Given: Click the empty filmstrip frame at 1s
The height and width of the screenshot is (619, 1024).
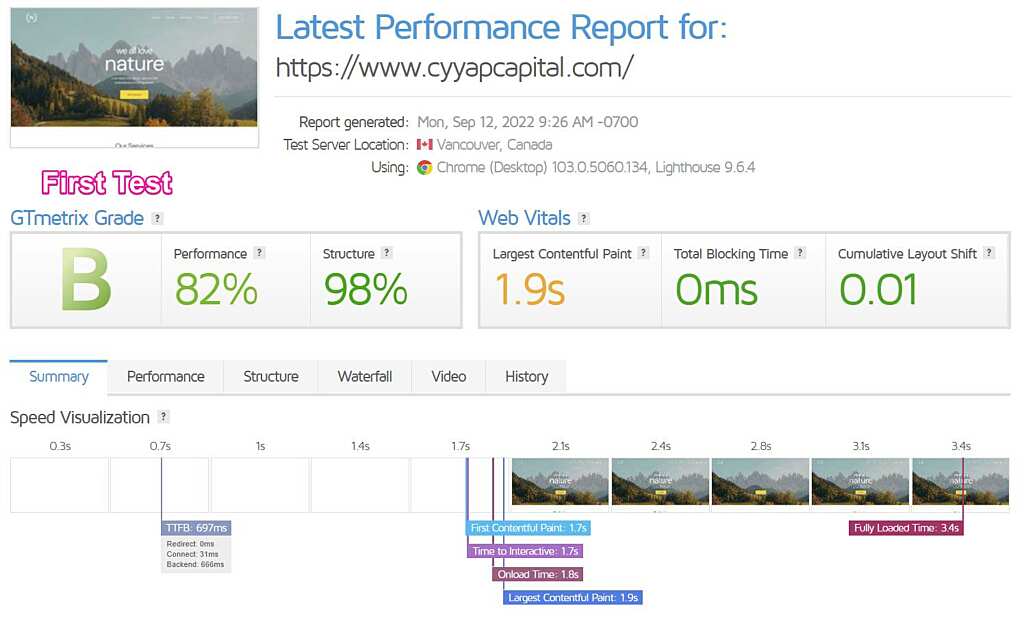Looking at the screenshot, I should pyautogui.click(x=260, y=485).
